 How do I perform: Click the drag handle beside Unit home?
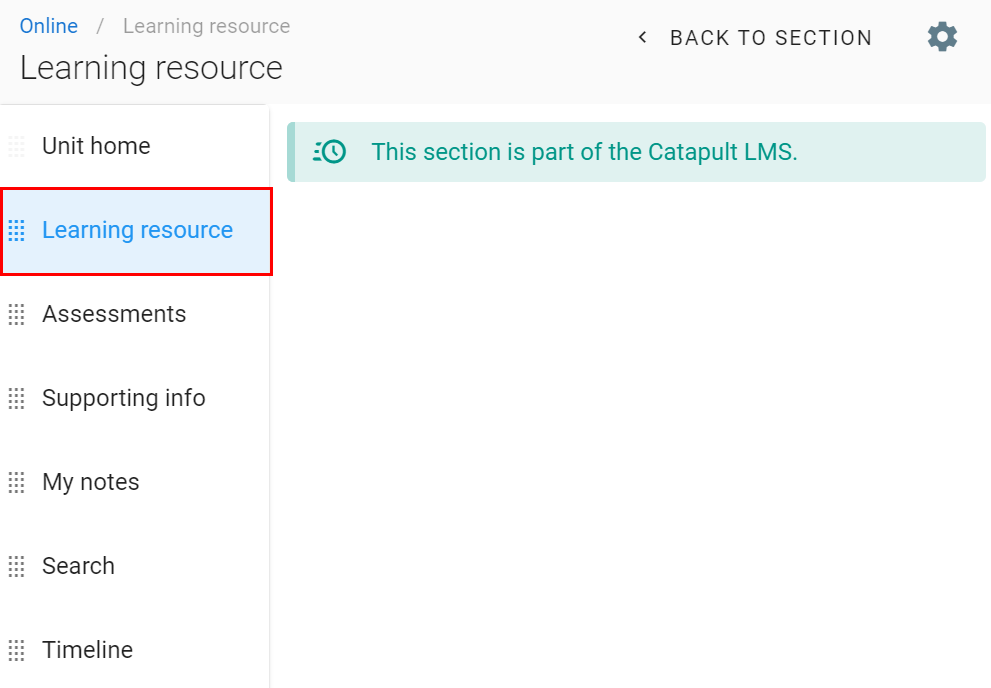16,147
